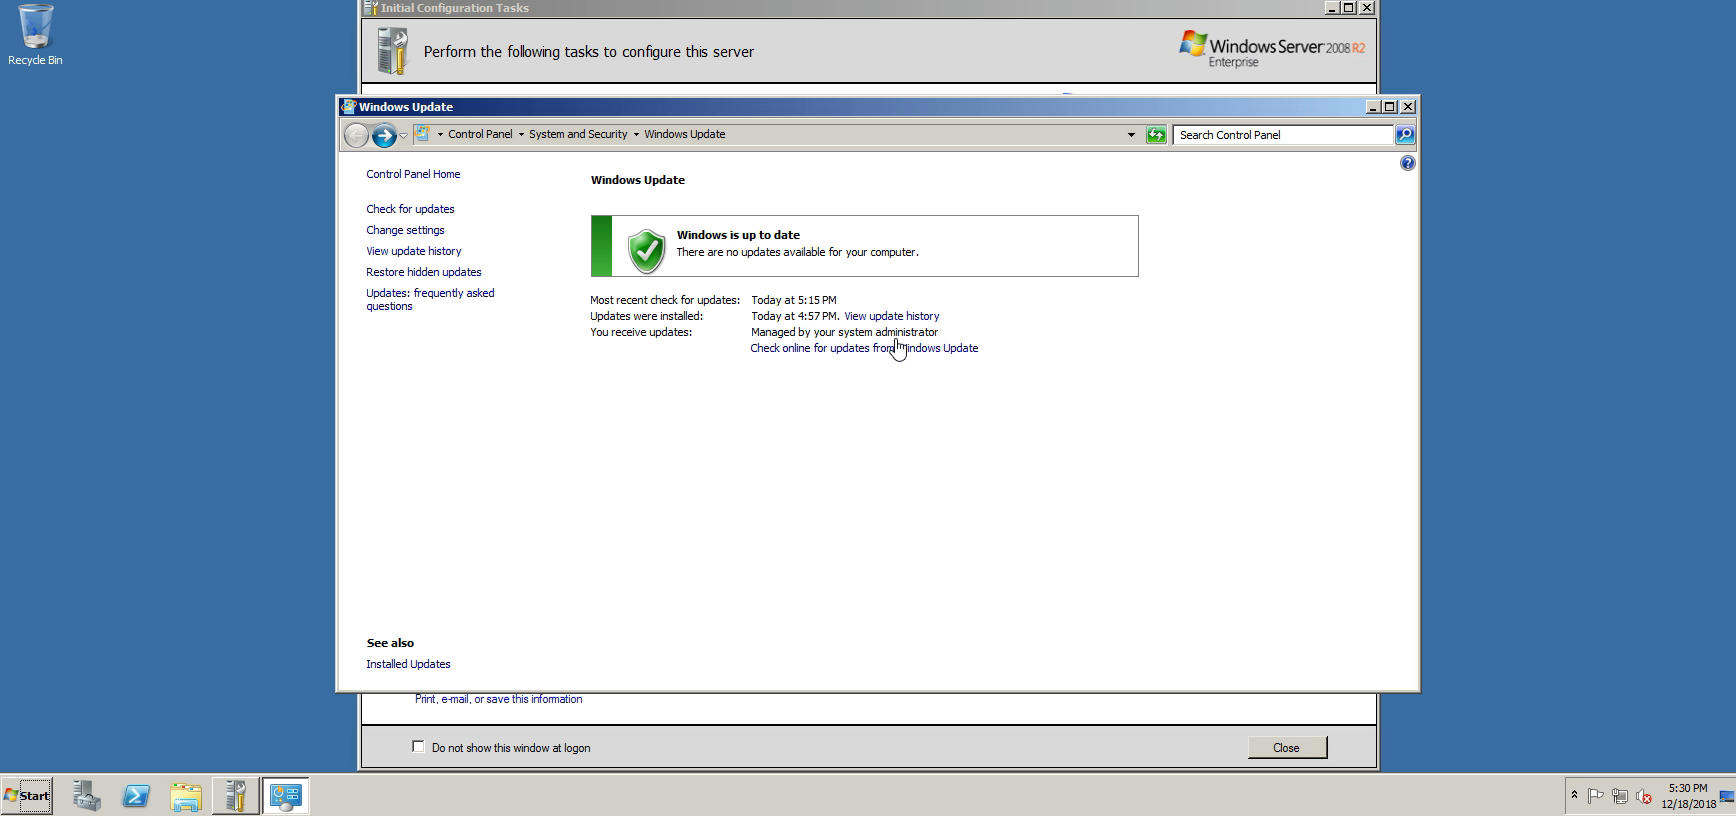Go forward with the blue arrow button
1736x816 pixels.
point(384,135)
